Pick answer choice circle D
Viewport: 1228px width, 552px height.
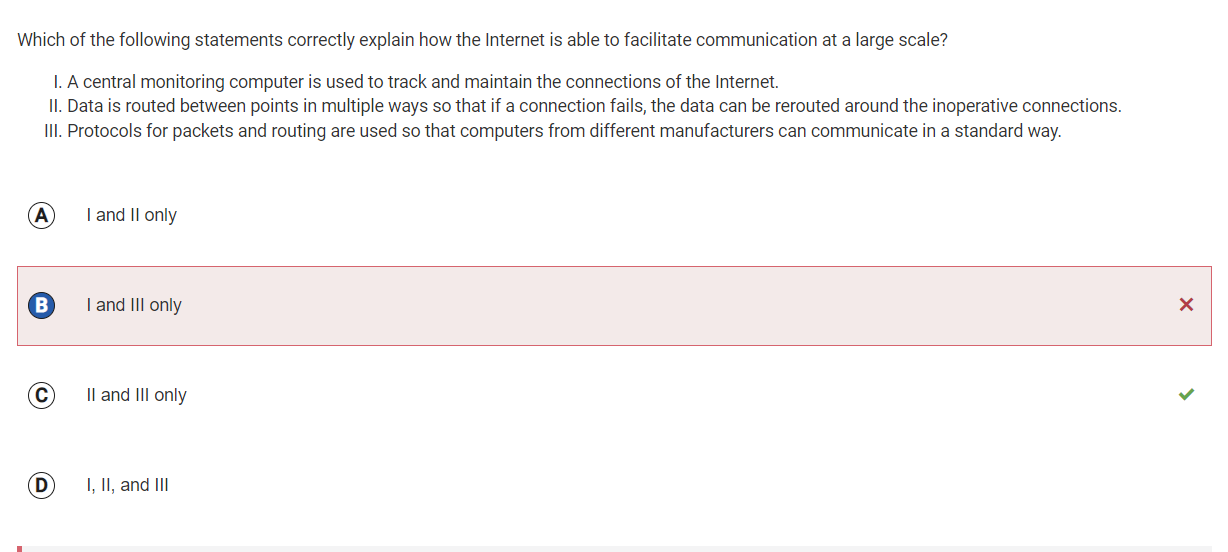click(41, 485)
